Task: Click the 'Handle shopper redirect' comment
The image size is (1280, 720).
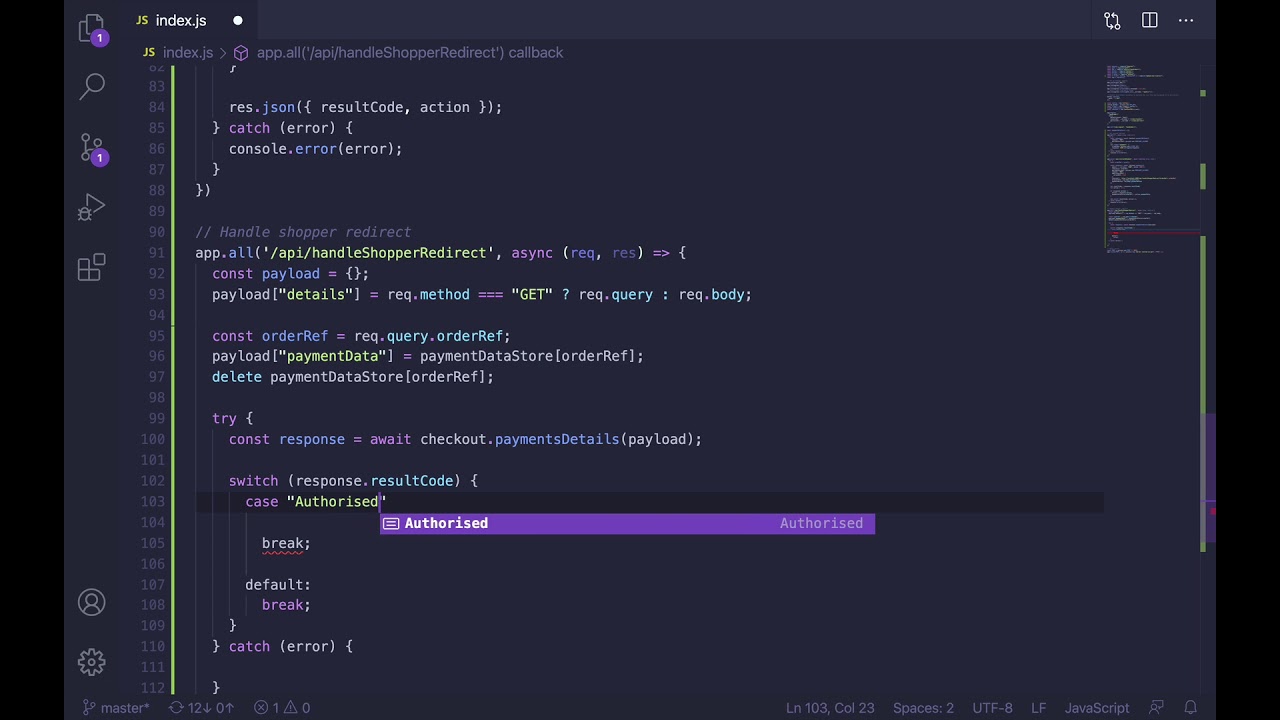Action: click(x=303, y=232)
